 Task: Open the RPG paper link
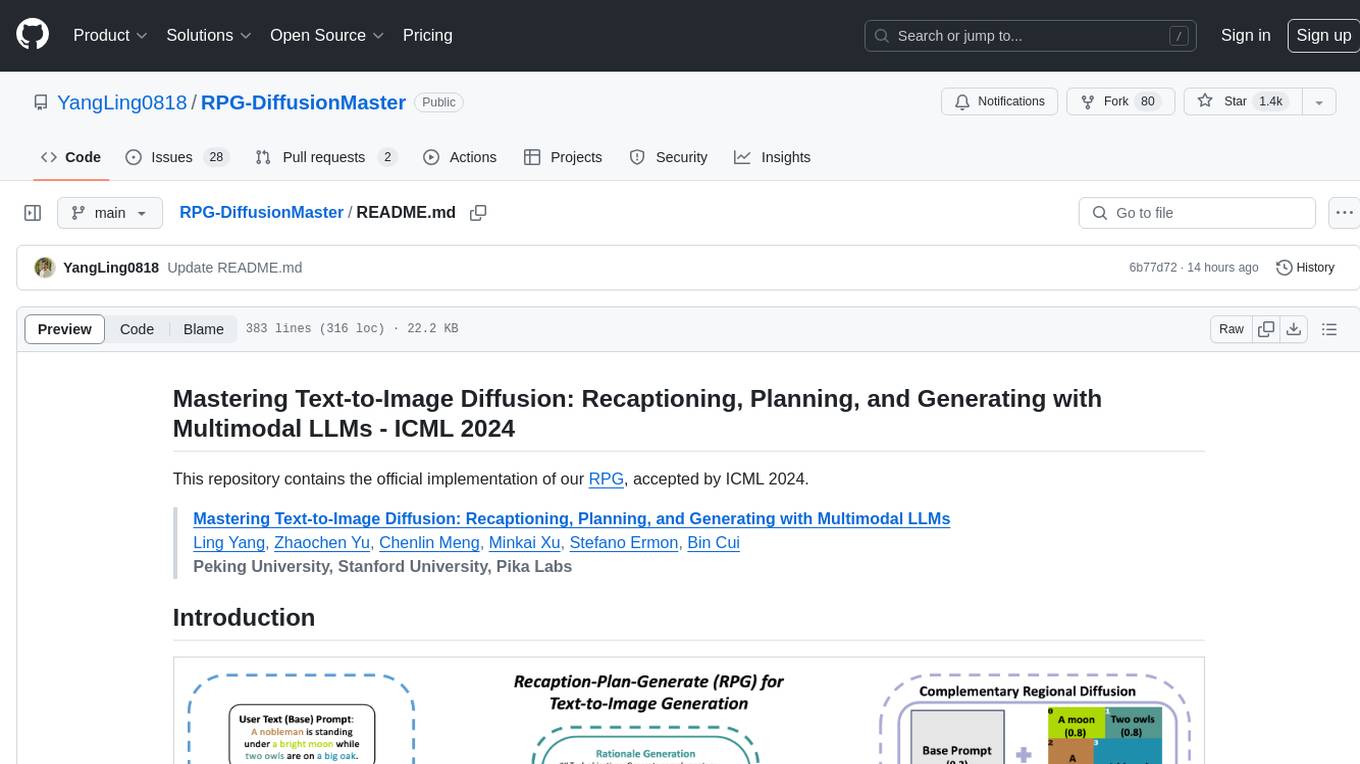[x=606, y=479]
